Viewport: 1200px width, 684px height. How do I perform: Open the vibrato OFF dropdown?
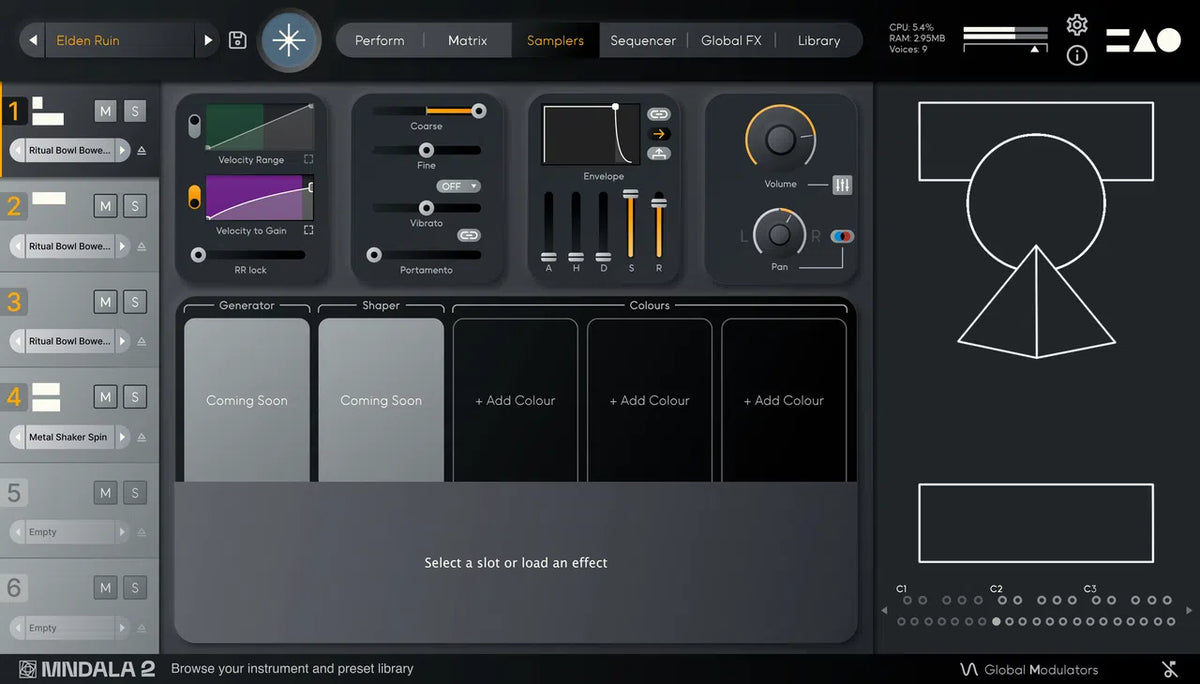click(x=458, y=187)
